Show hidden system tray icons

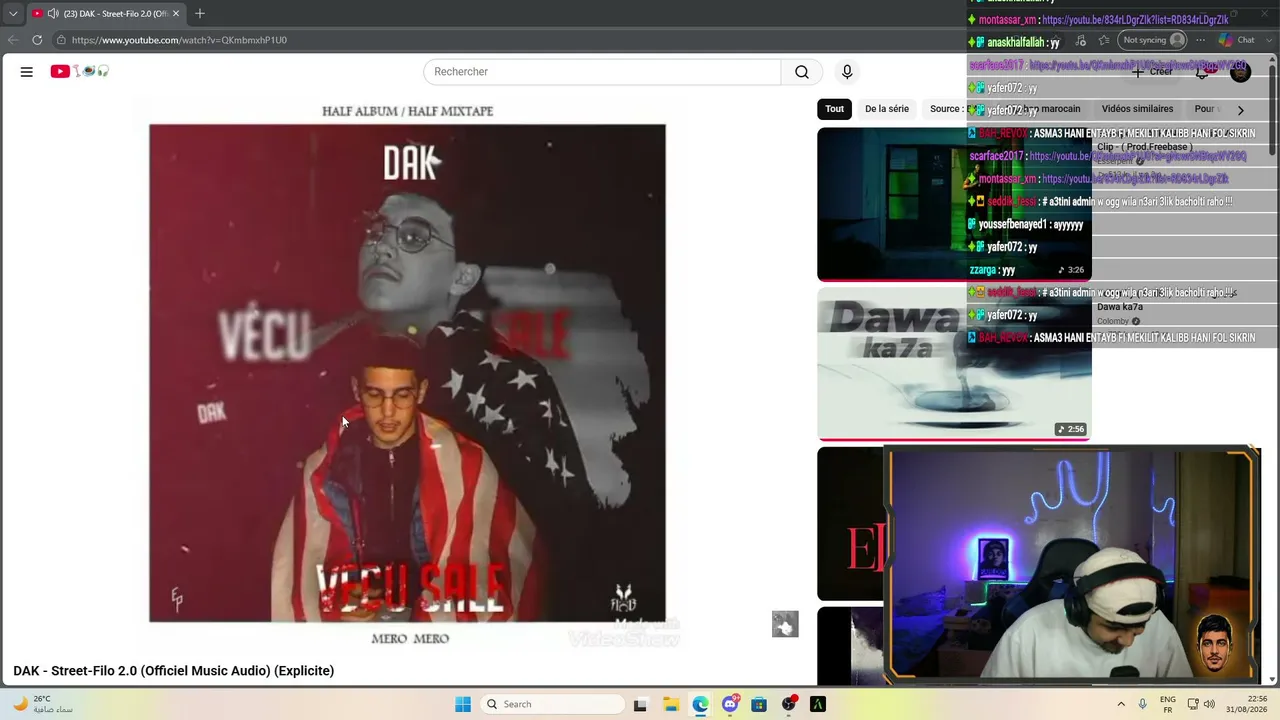[1121, 704]
